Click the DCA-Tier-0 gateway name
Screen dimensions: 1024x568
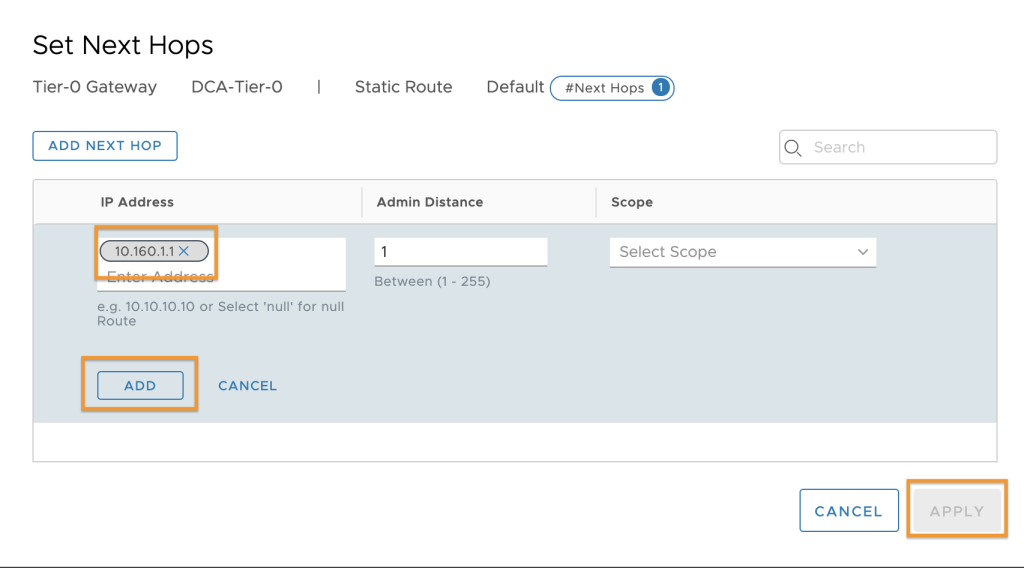coord(236,87)
